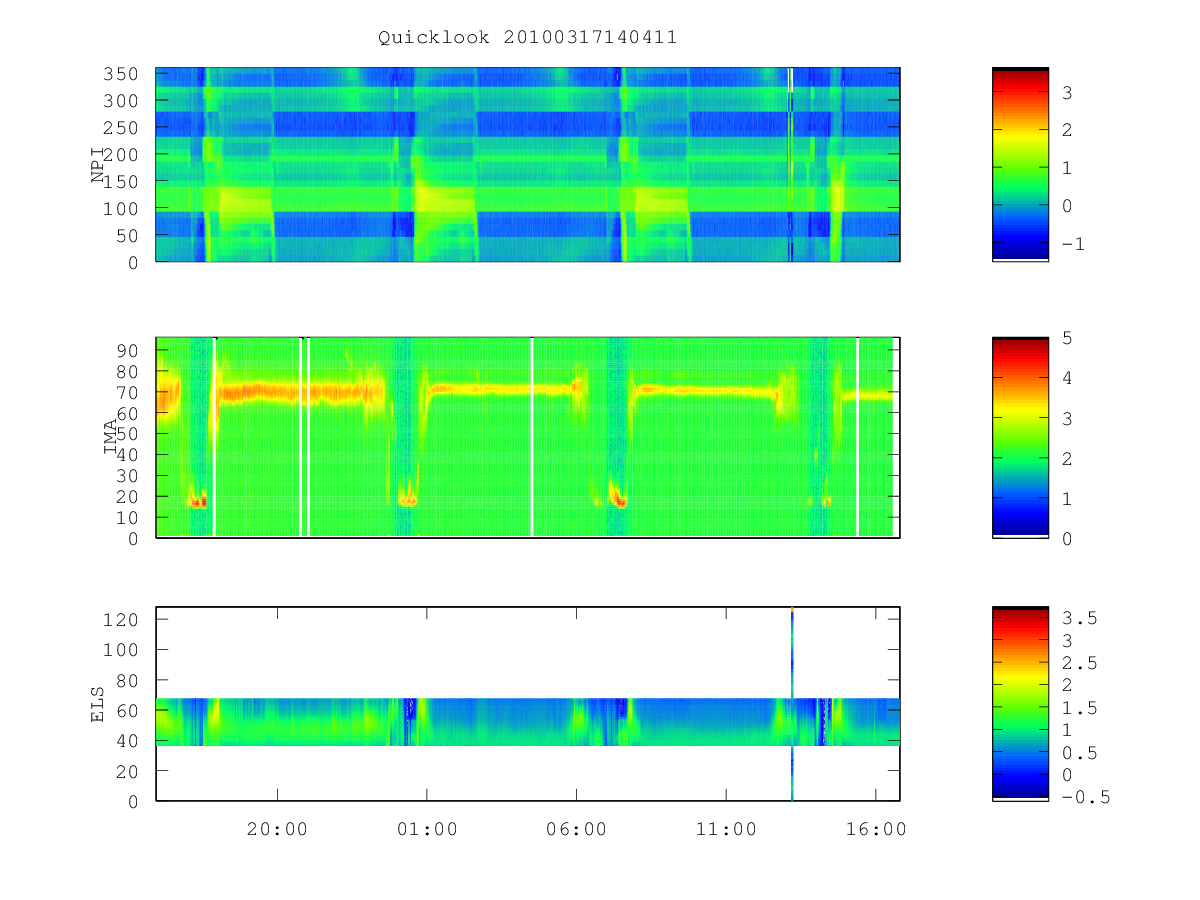The image size is (1200, 900).
Task: Click the 06:00 time axis label
Action: click(x=576, y=829)
